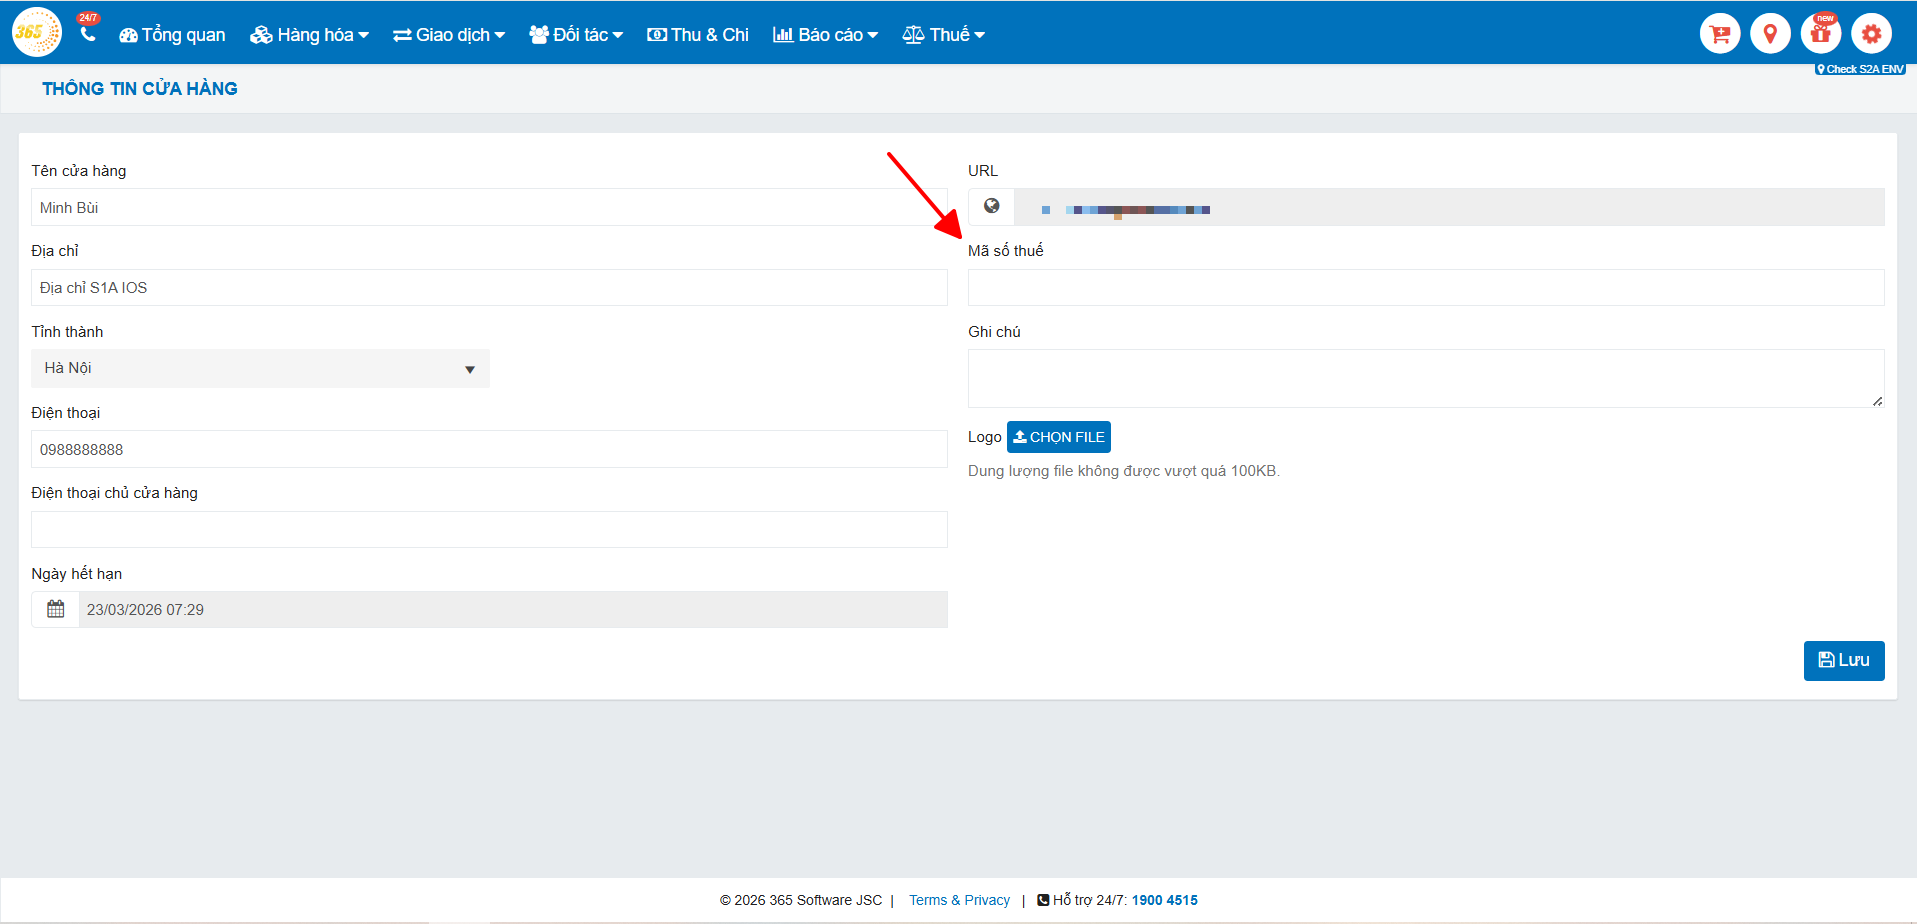Open the gift box new icon
Image resolution: width=1917 pixels, height=924 pixels.
click(x=1820, y=34)
